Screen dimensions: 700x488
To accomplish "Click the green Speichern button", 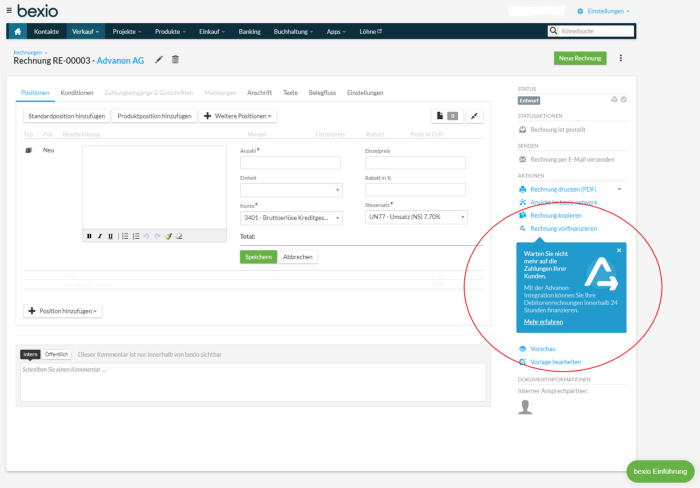I will pos(257,257).
